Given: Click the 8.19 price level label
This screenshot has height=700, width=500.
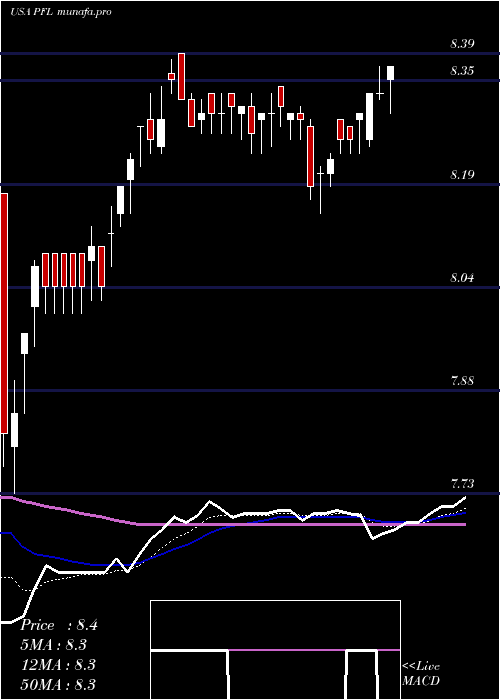Looking at the screenshot, I should tap(462, 175).
